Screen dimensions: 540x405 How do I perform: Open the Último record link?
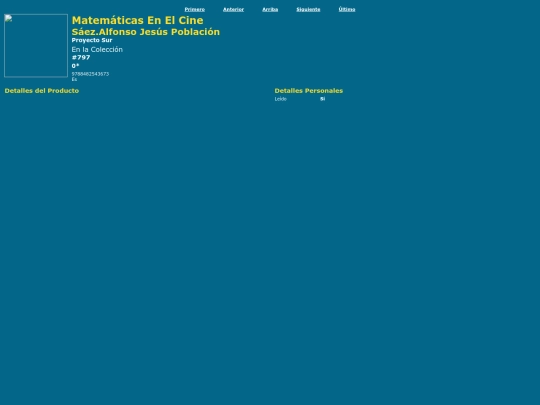pos(347,9)
